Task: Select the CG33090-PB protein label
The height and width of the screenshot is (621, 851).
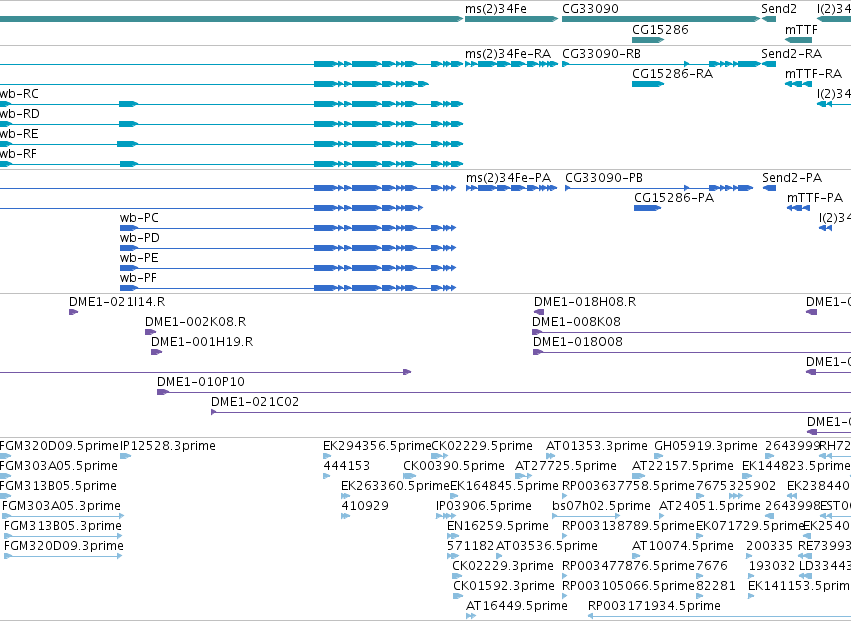Action: [604, 178]
